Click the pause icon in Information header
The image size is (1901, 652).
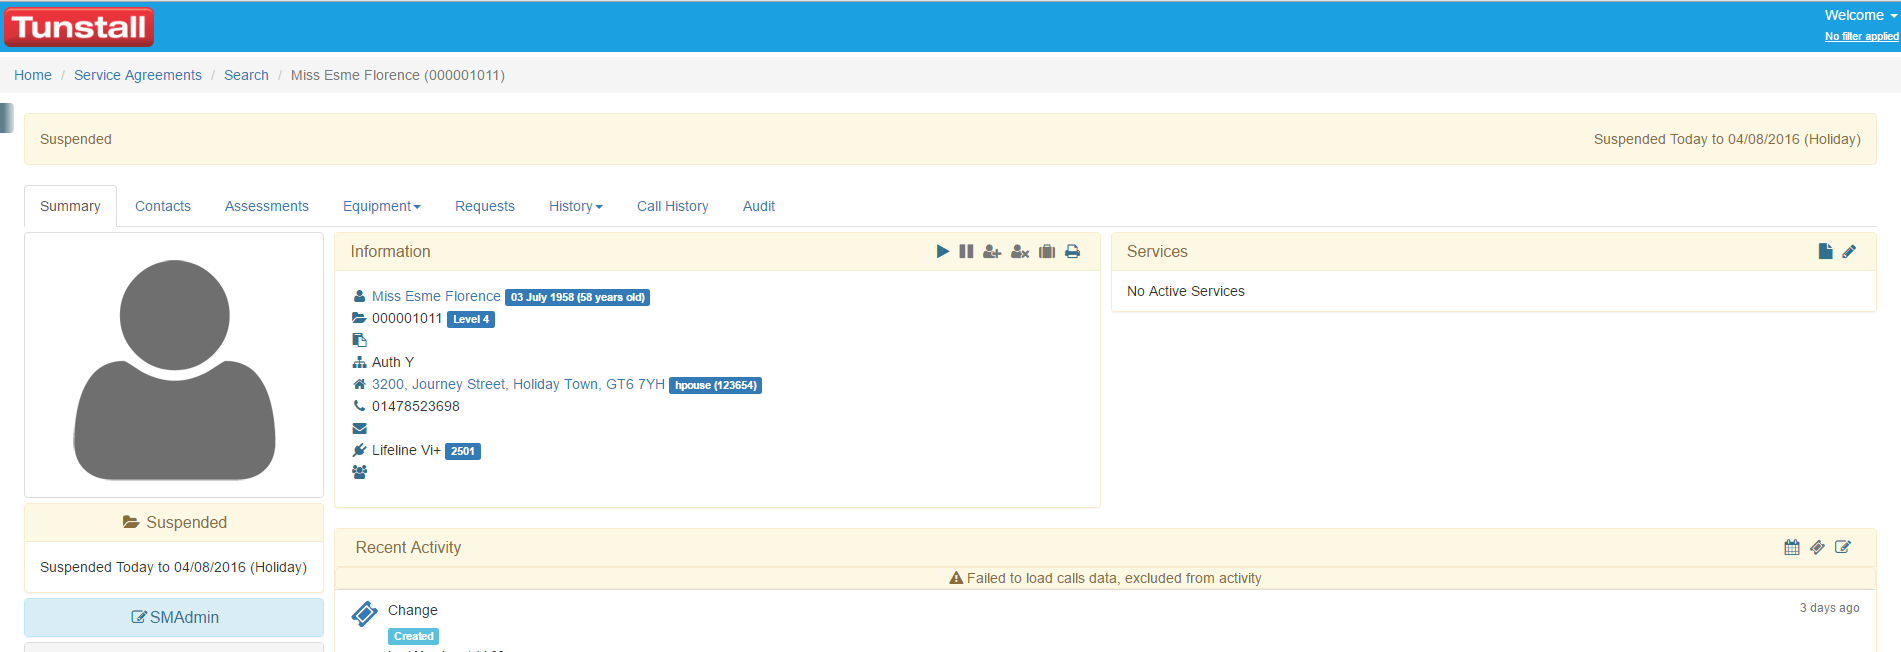point(966,252)
